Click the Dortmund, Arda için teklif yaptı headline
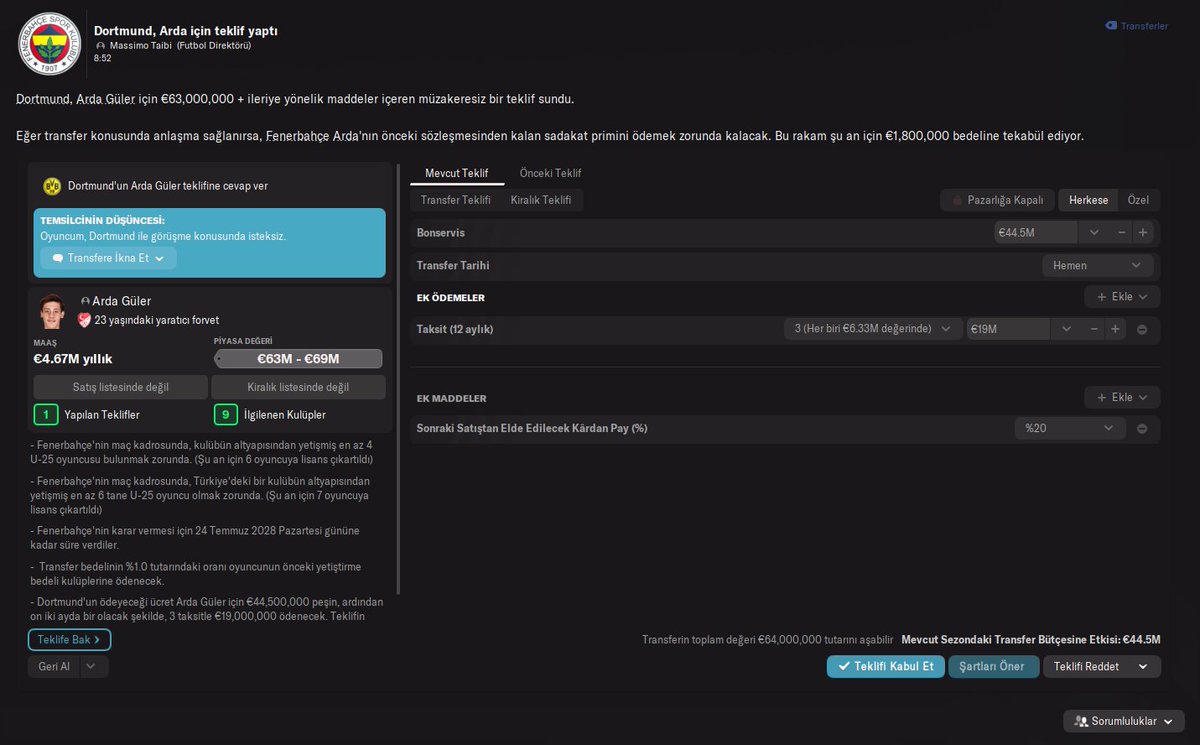This screenshot has width=1200, height=745. click(x=186, y=31)
